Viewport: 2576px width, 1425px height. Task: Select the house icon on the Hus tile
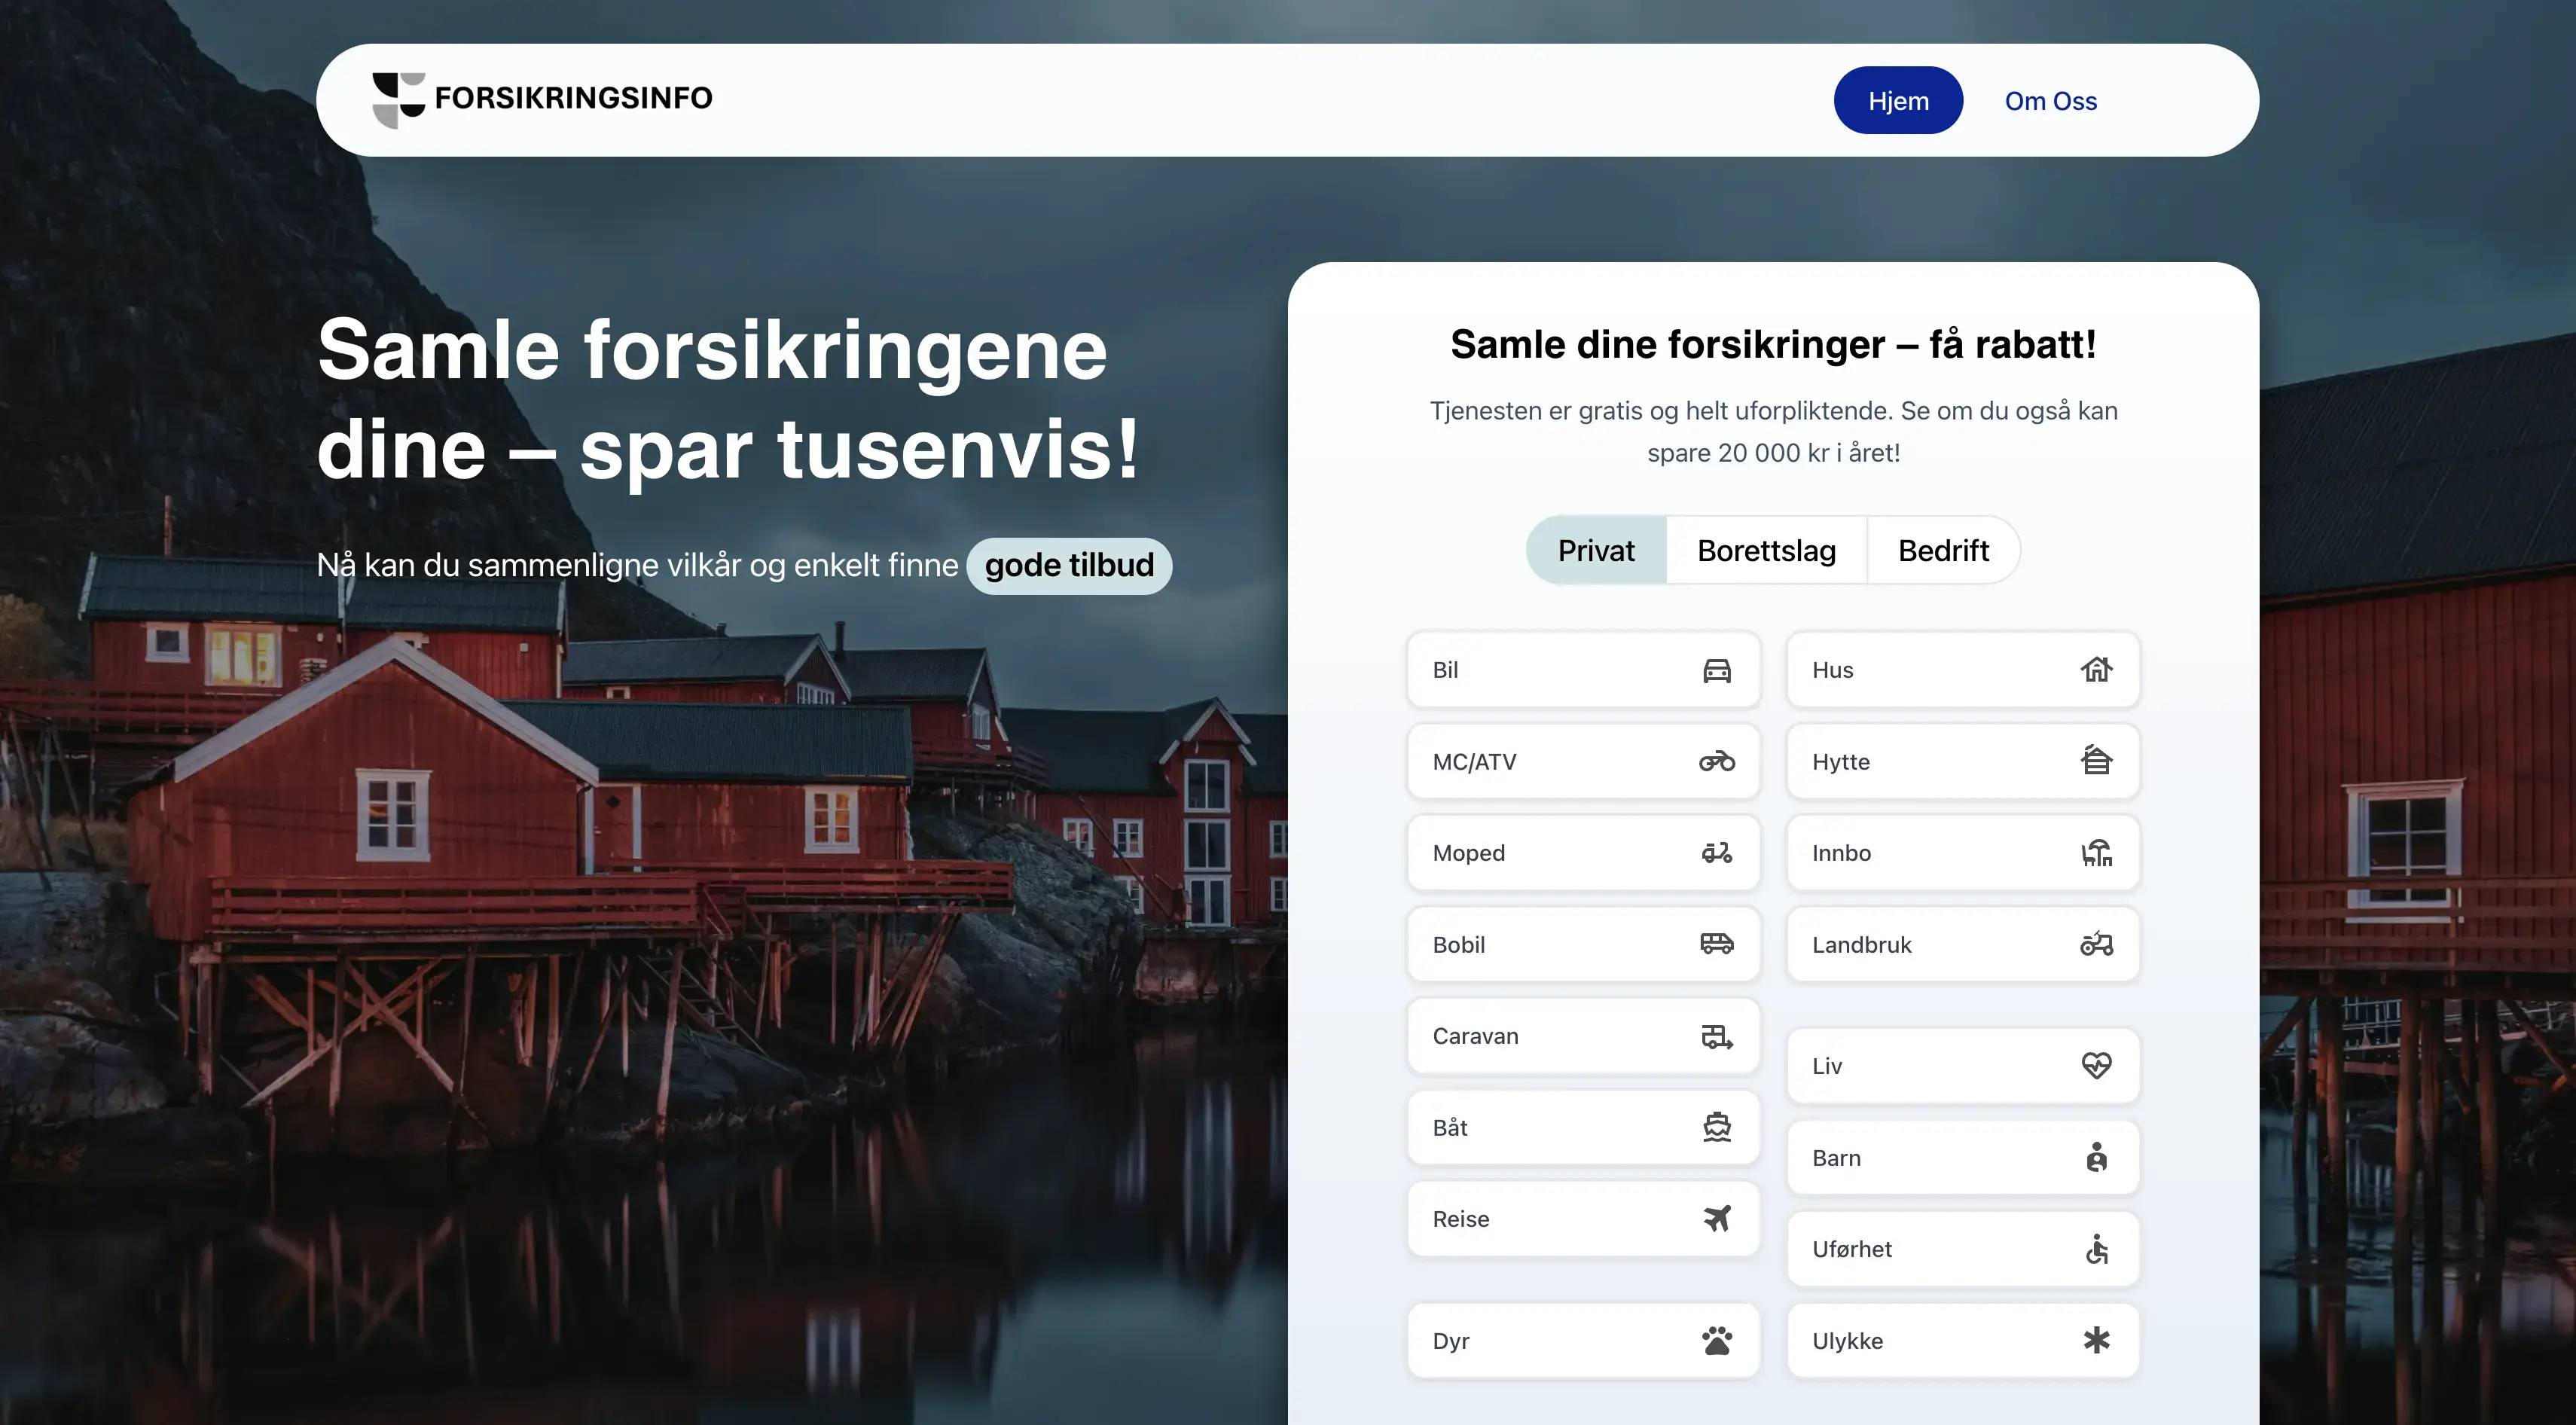pos(2097,670)
